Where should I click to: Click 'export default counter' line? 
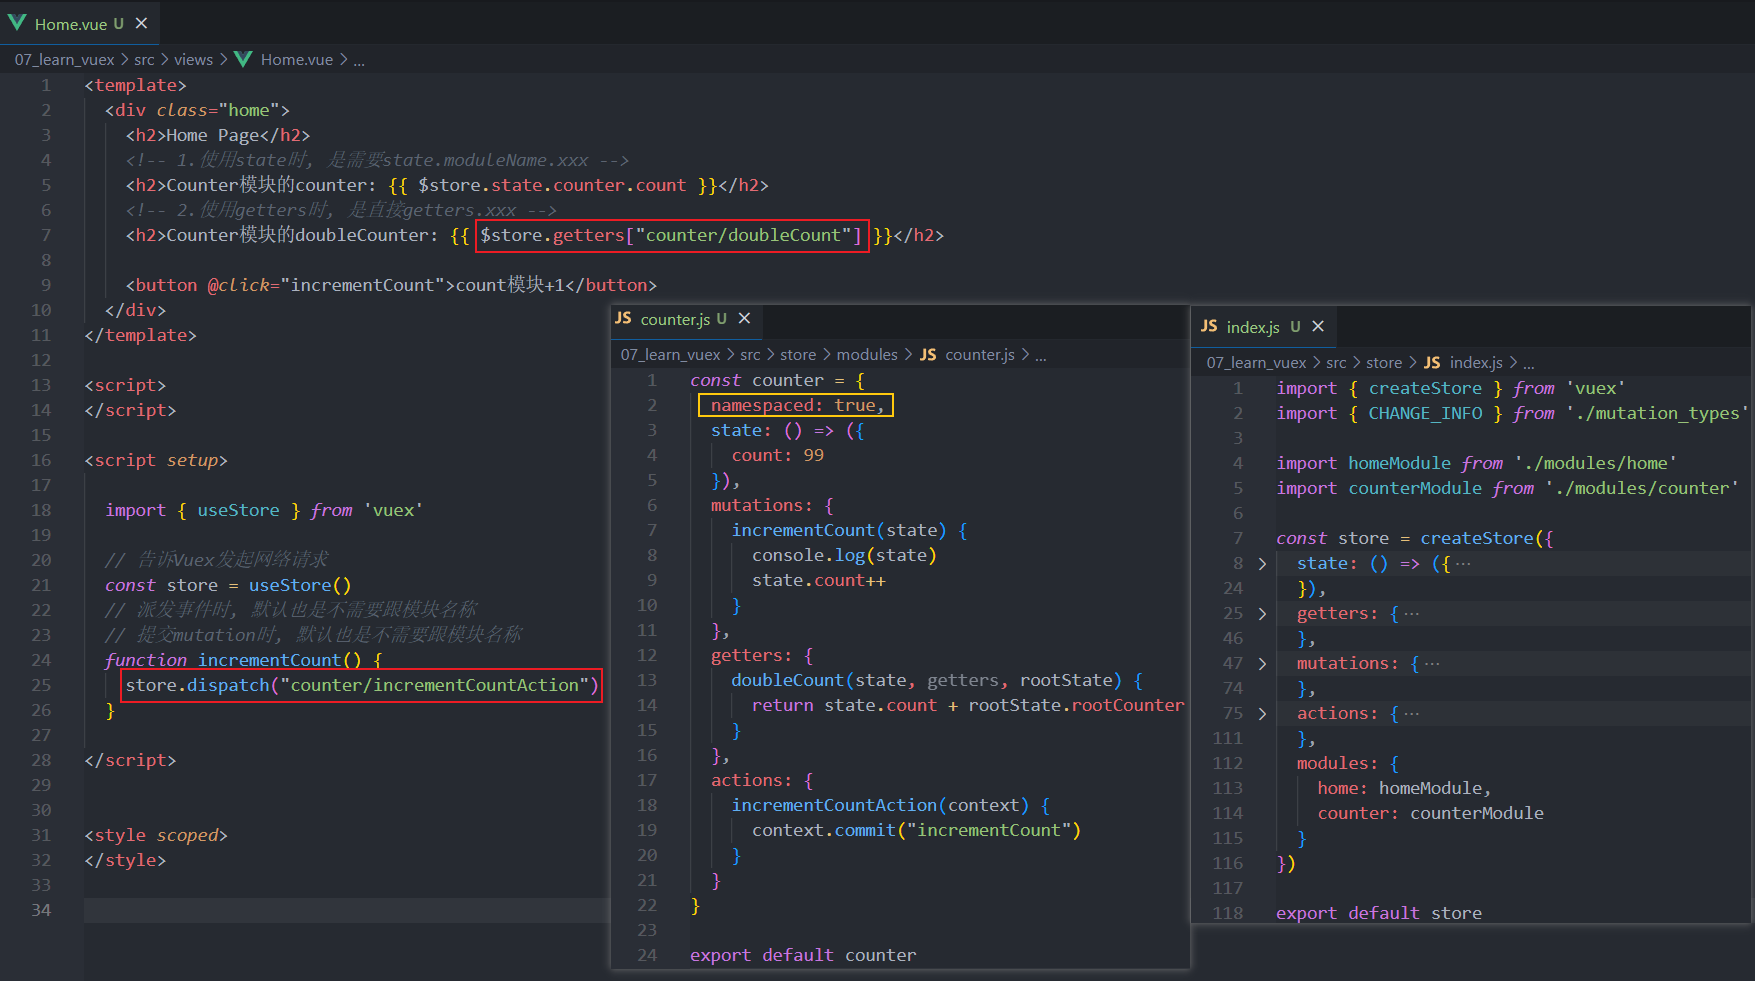tap(803, 955)
